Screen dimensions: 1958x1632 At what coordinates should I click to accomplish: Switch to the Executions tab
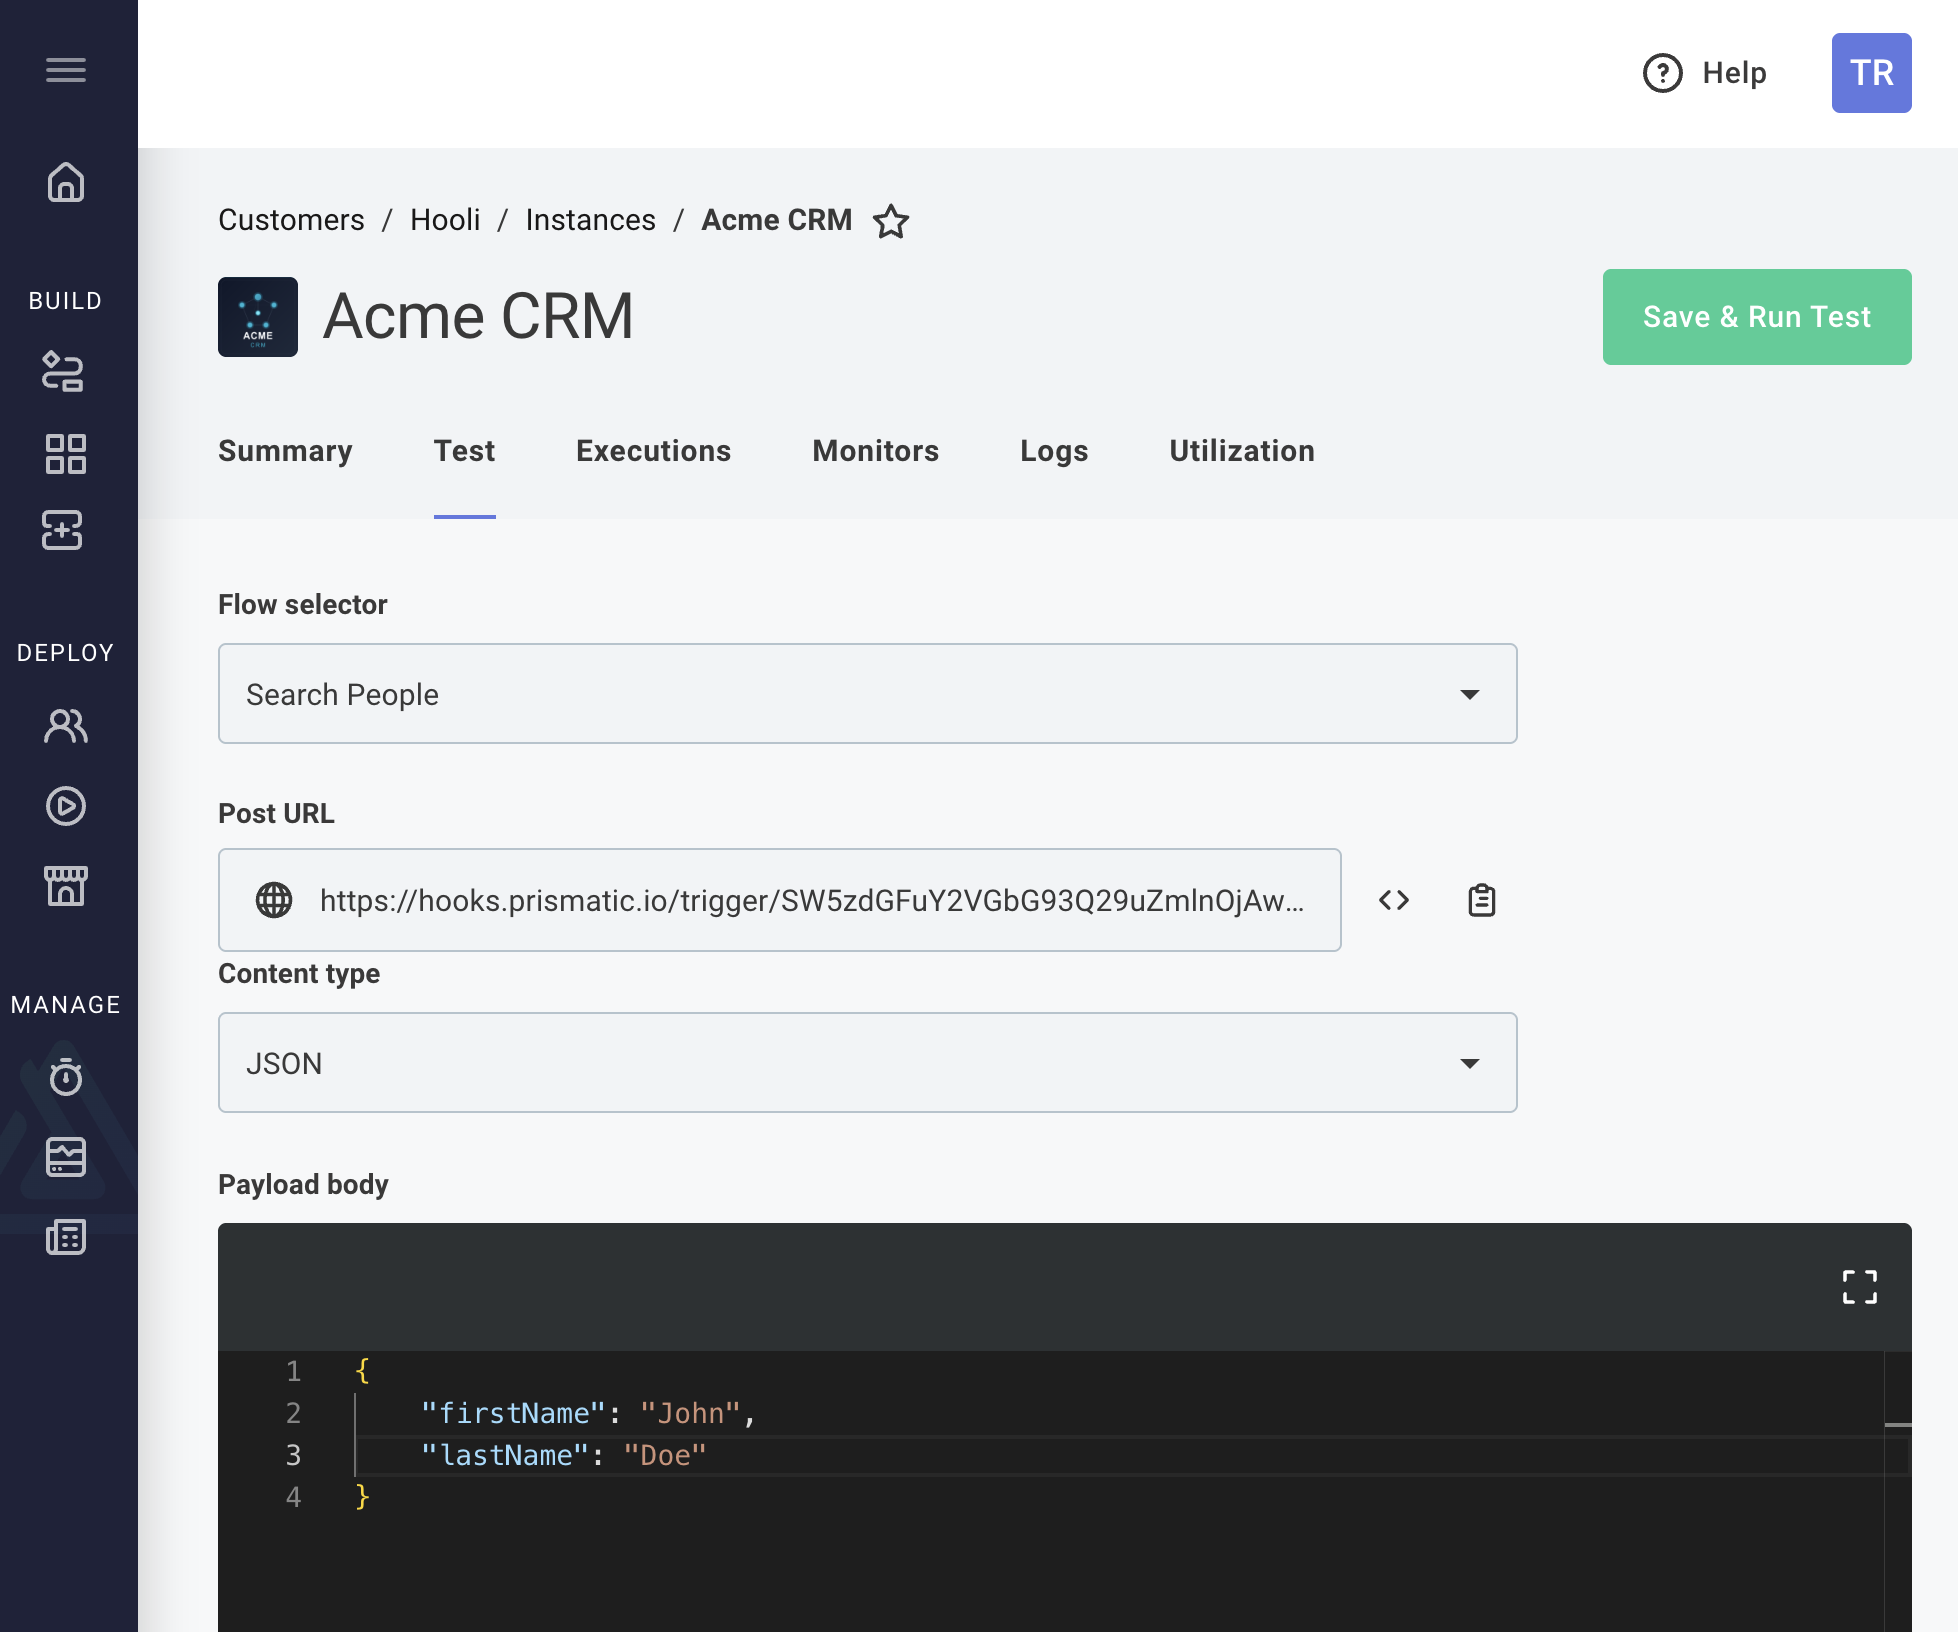[653, 451]
